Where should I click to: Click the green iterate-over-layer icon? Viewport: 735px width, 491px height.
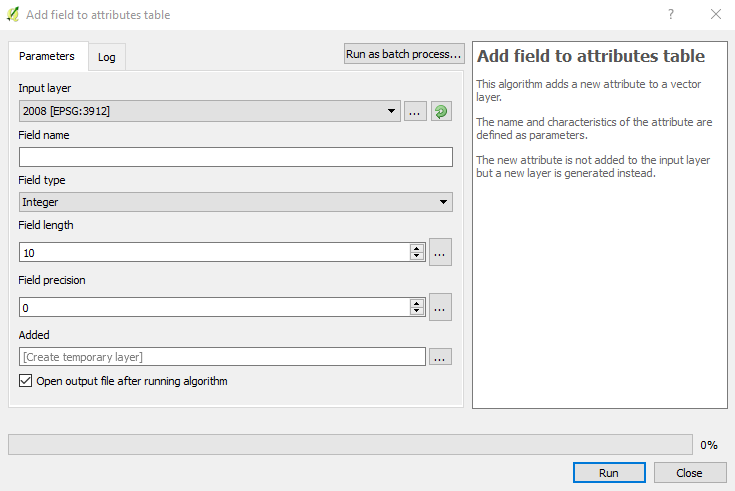(441, 111)
